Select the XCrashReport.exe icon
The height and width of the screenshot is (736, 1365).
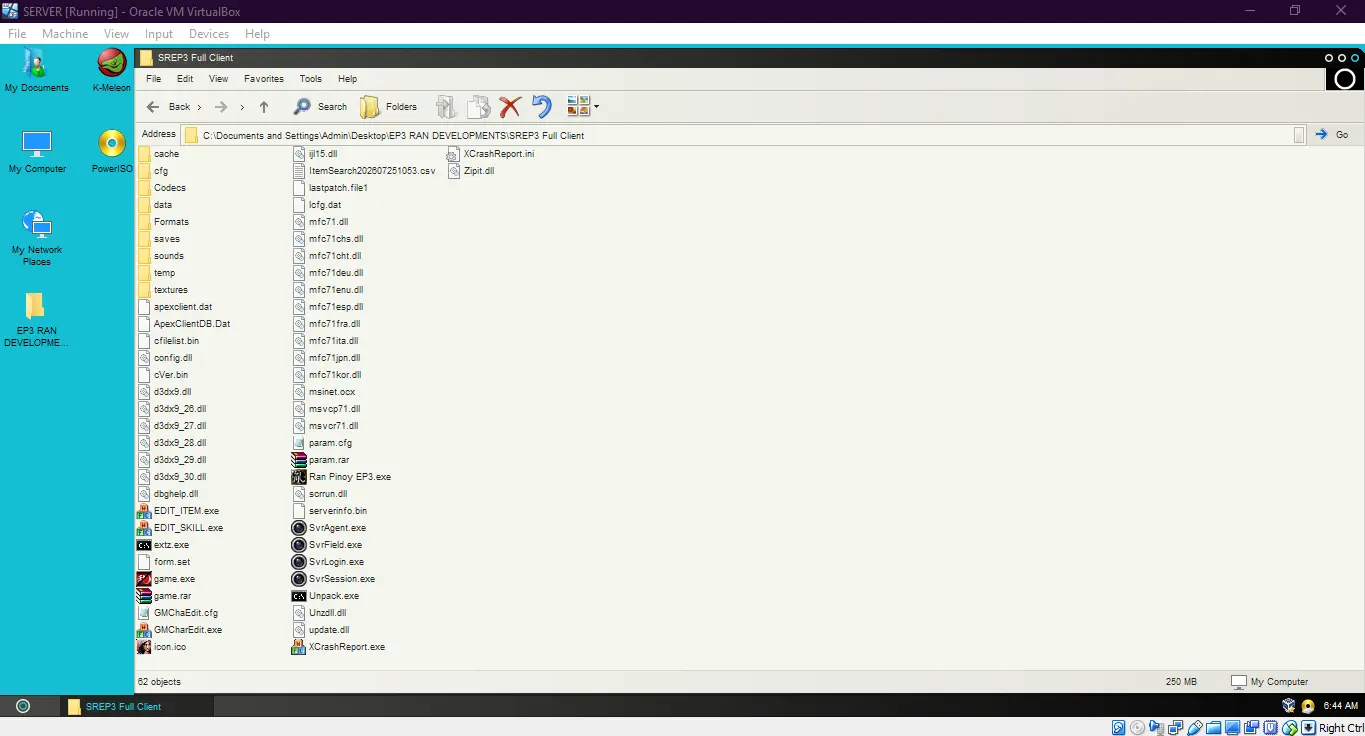[299, 647]
